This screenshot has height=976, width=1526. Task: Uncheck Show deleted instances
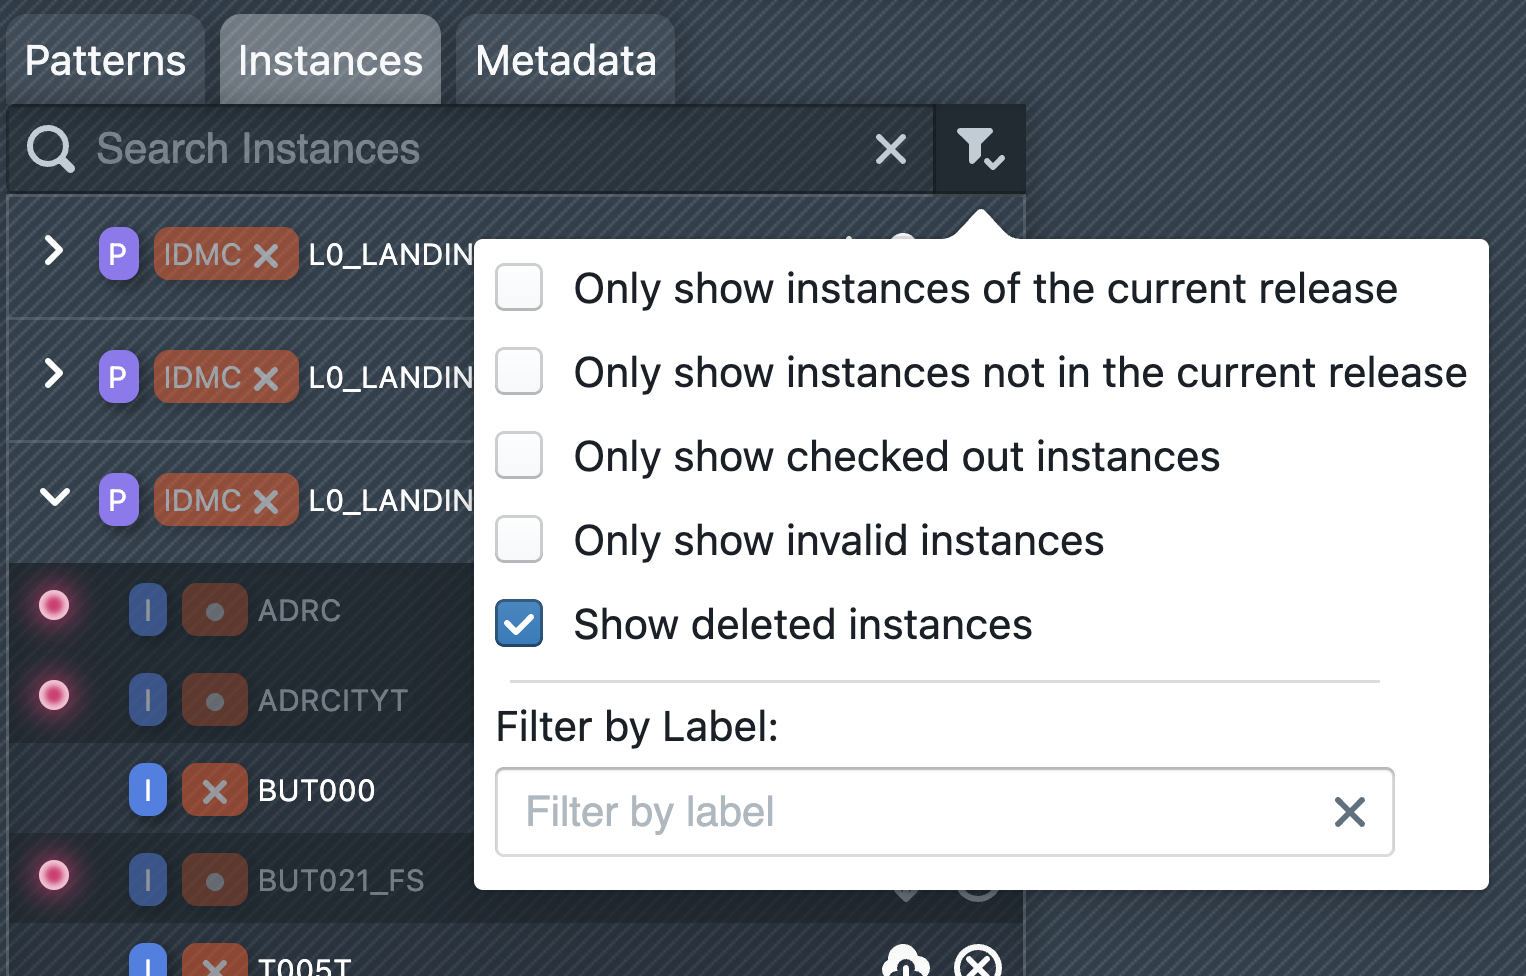519,624
